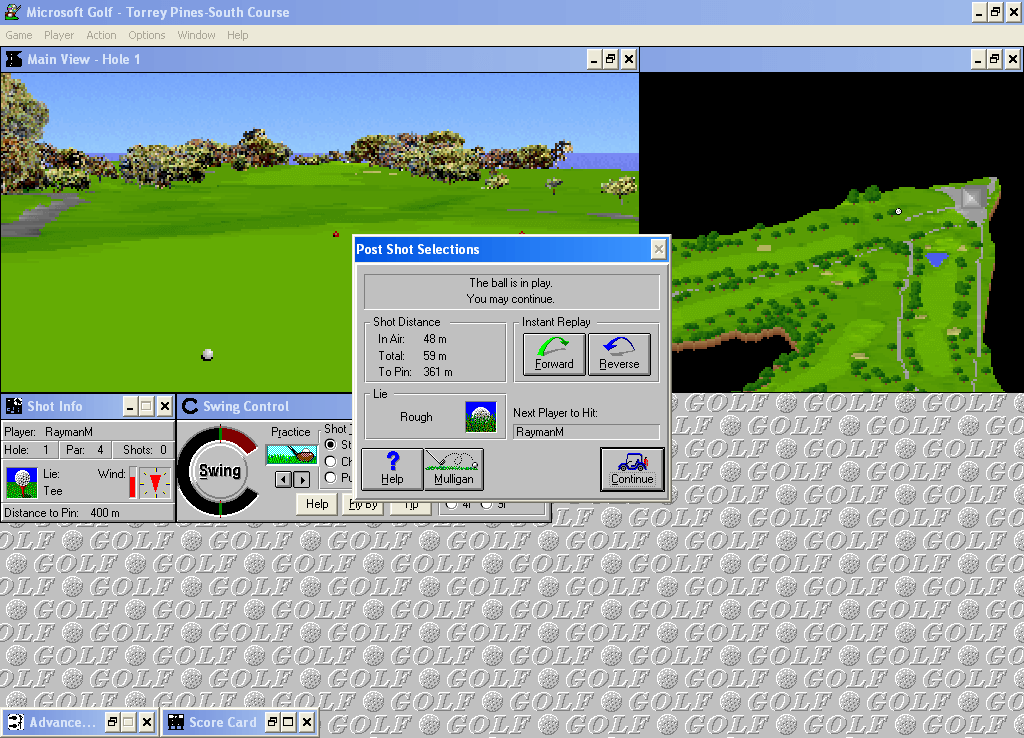Open the Player menu
This screenshot has height=738, width=1024.
pyautogui.click(x=59, y=35)
